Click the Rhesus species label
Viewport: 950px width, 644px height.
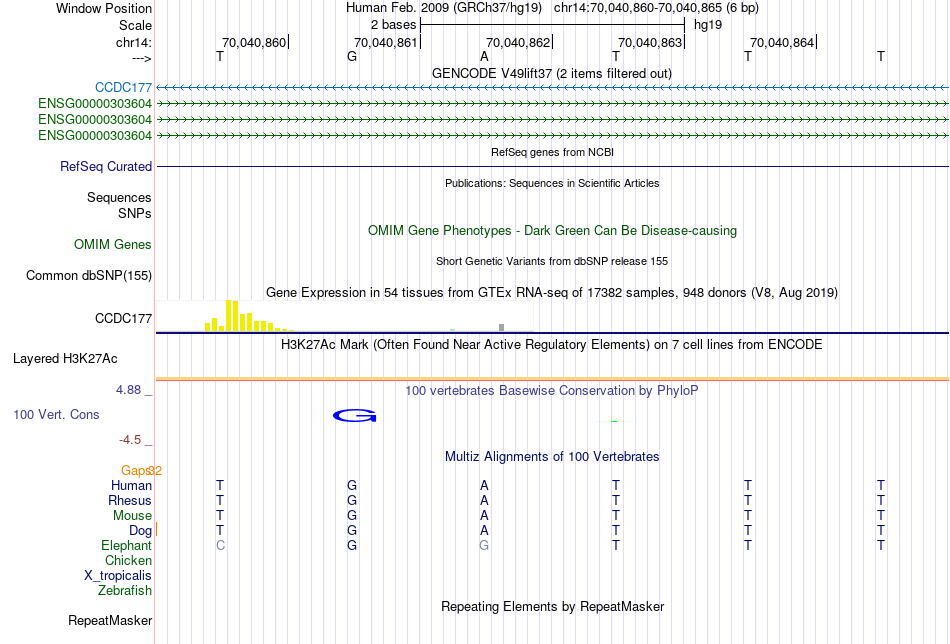tap(130, 501)
